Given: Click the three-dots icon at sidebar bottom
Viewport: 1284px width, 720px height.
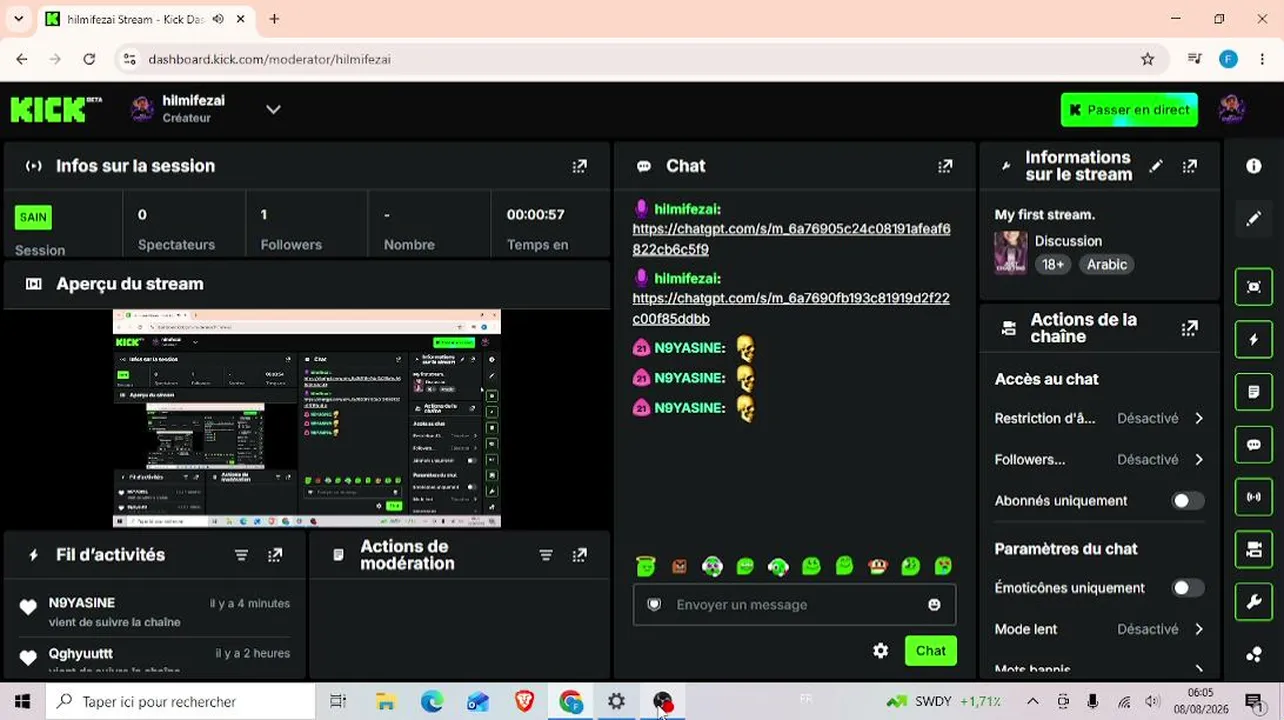Looking at the screenshot, I should [x=1254, y=655].
